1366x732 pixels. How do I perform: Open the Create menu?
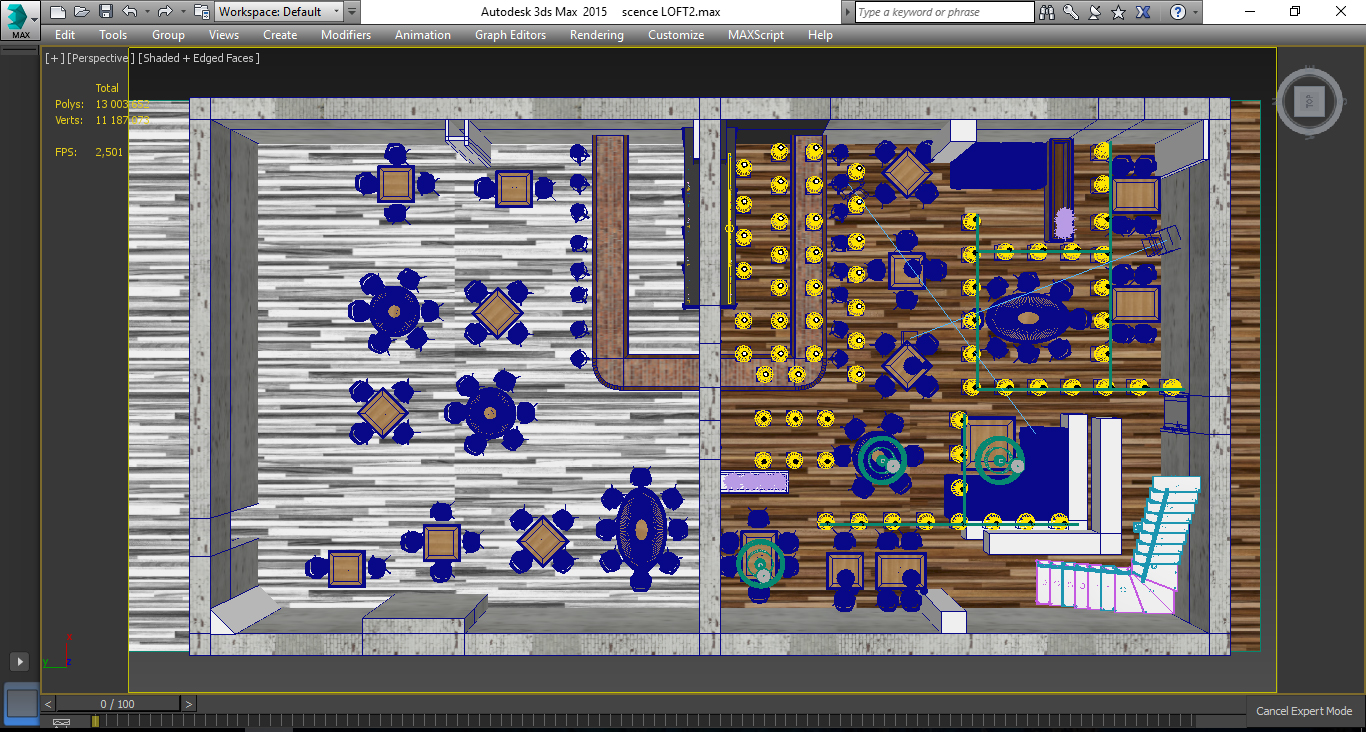click(280, 35)
